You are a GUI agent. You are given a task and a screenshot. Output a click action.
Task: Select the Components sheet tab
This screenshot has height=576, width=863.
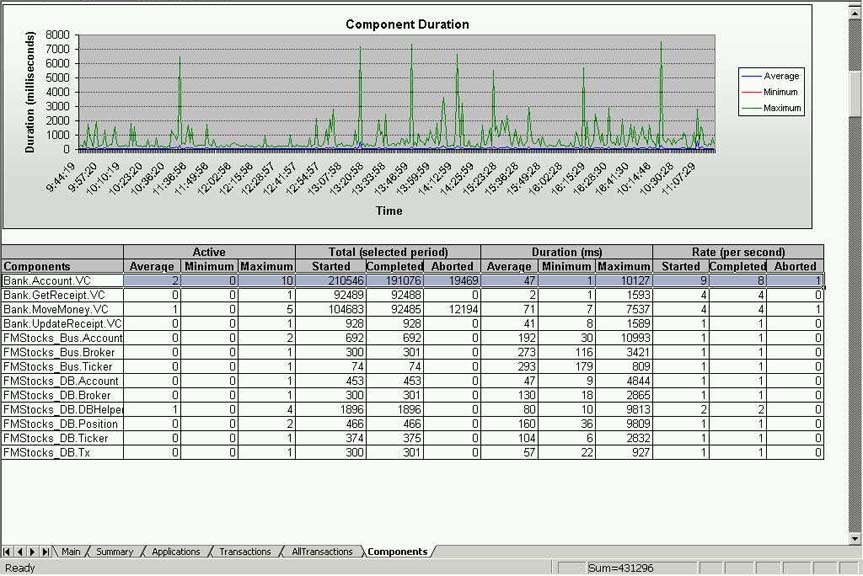[397, 551]
